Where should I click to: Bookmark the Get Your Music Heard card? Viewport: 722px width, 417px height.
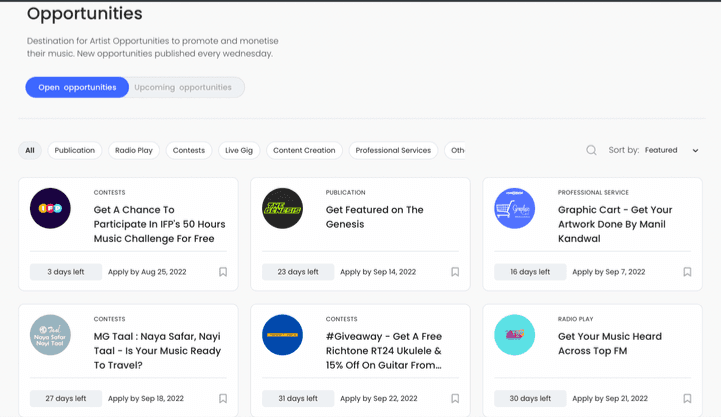[x=687, y=399]
